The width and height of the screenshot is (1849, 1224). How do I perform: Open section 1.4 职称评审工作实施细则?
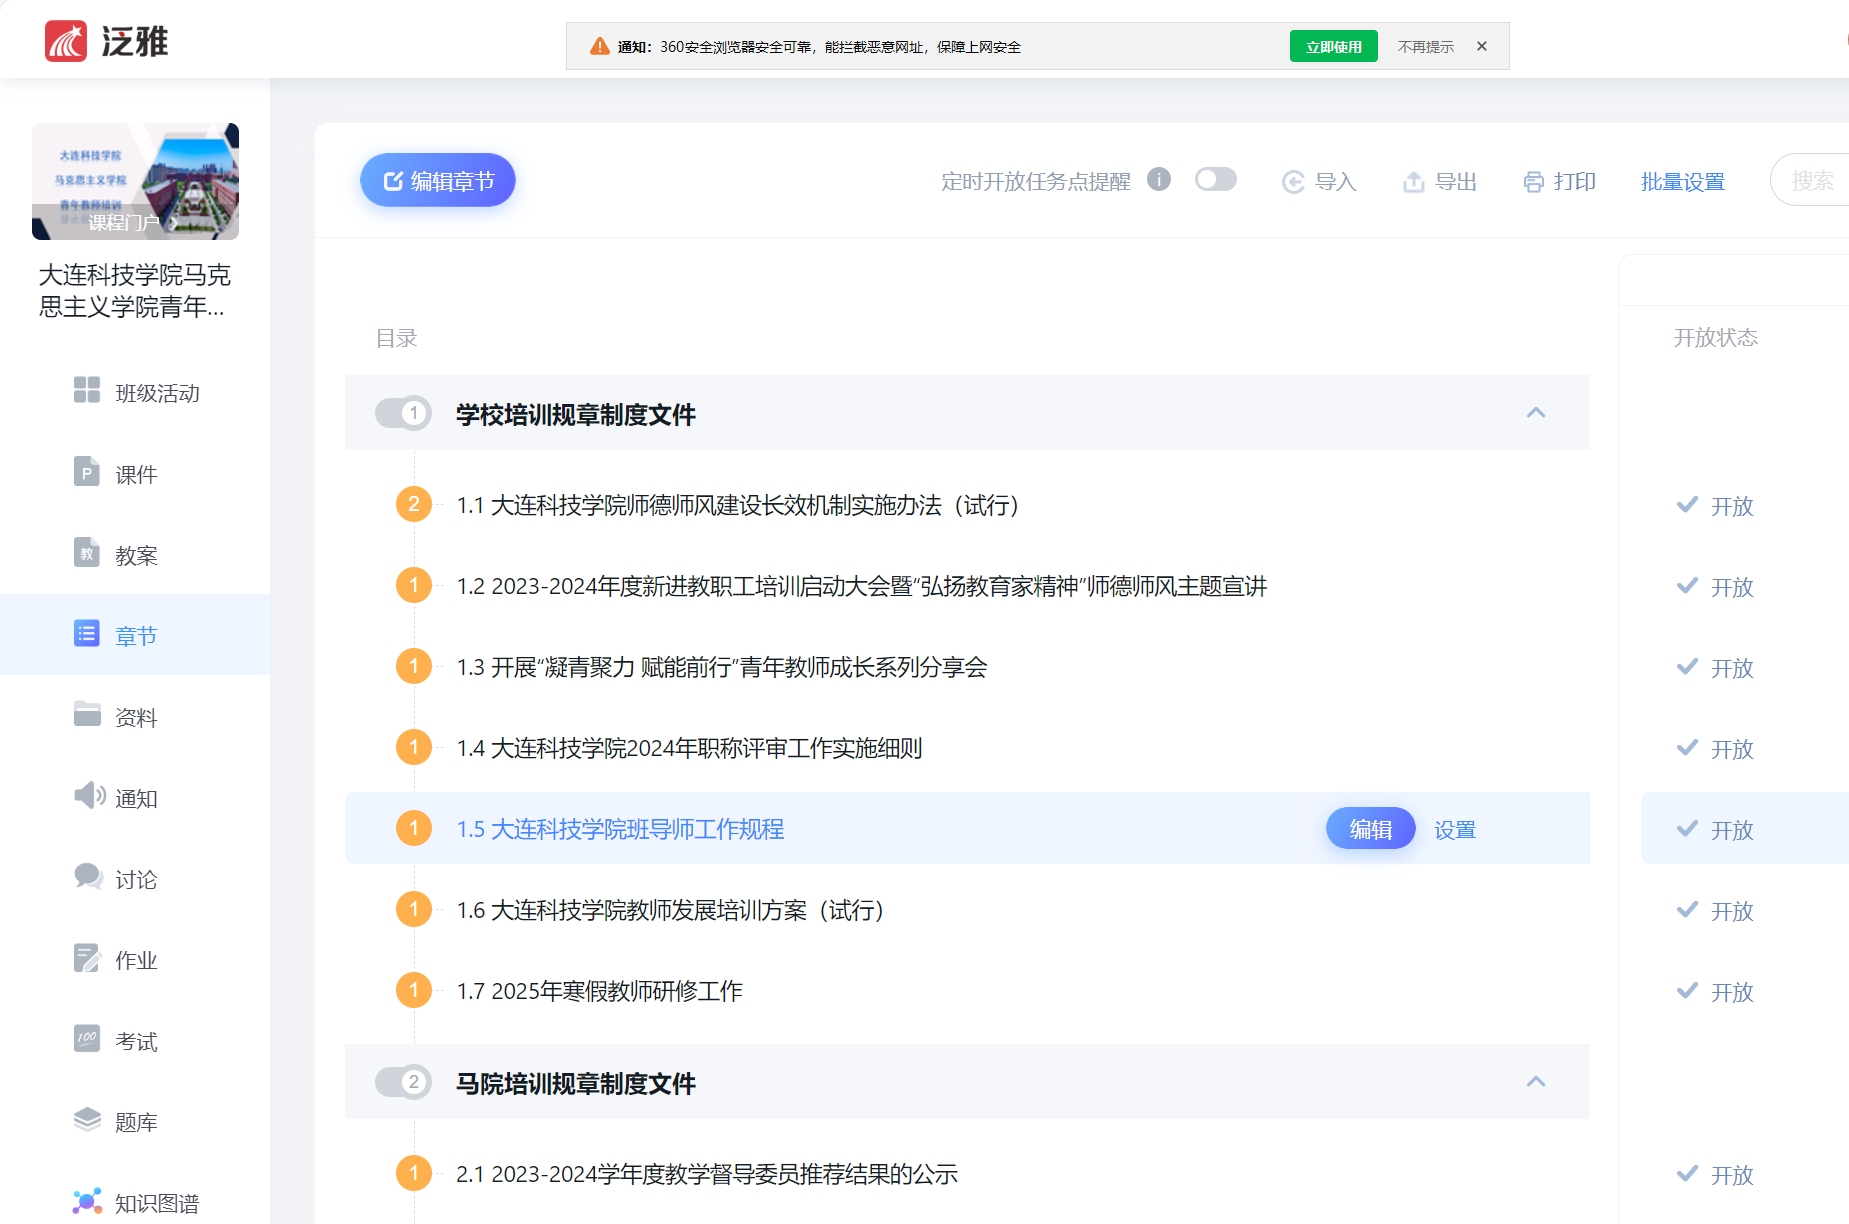pos(689,748)
